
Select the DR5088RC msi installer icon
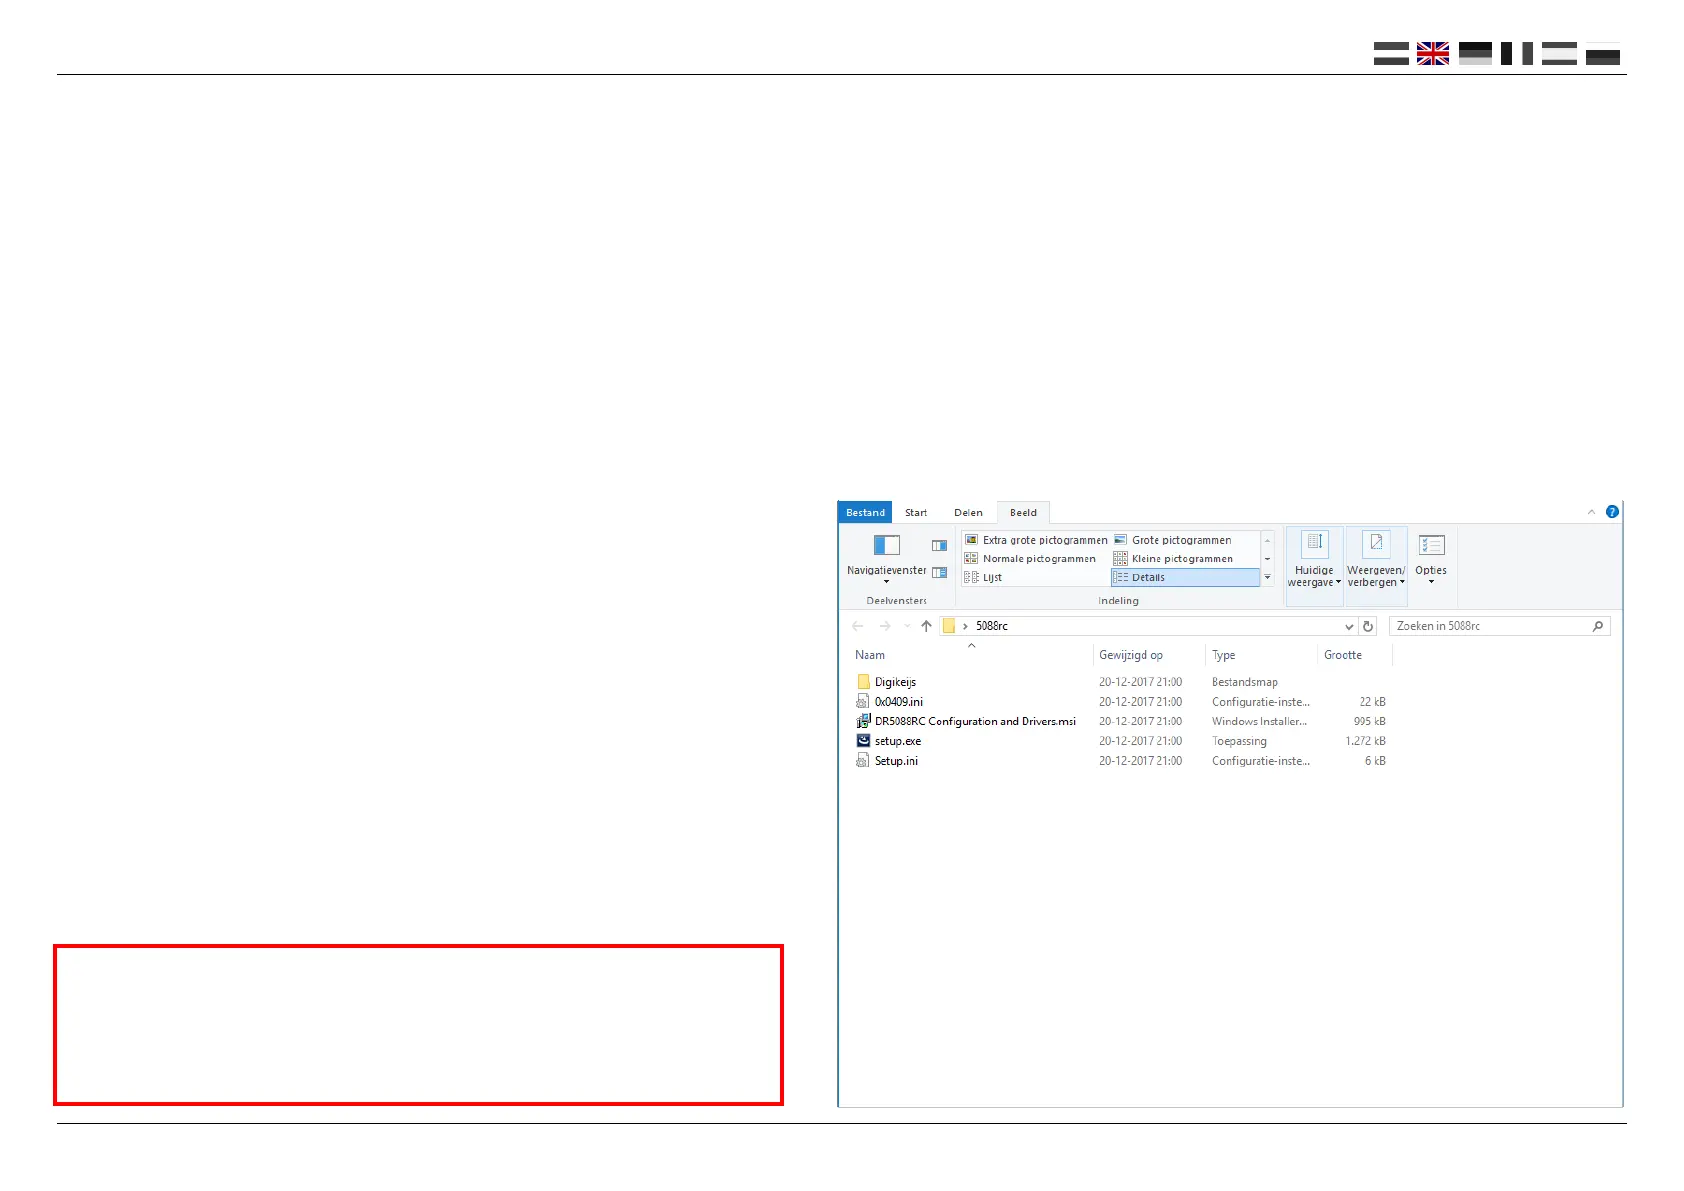click(863, 721)
